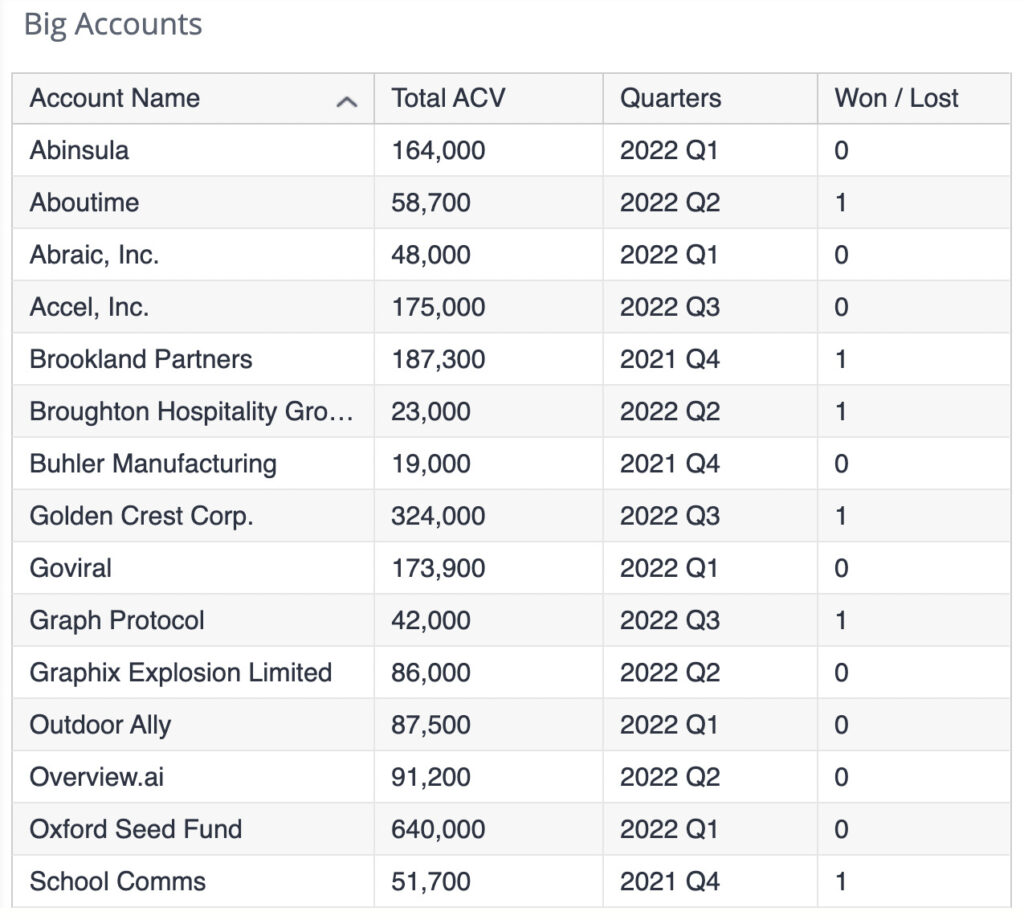Click the 187,300 ACV value

click(x=438, y=359)
